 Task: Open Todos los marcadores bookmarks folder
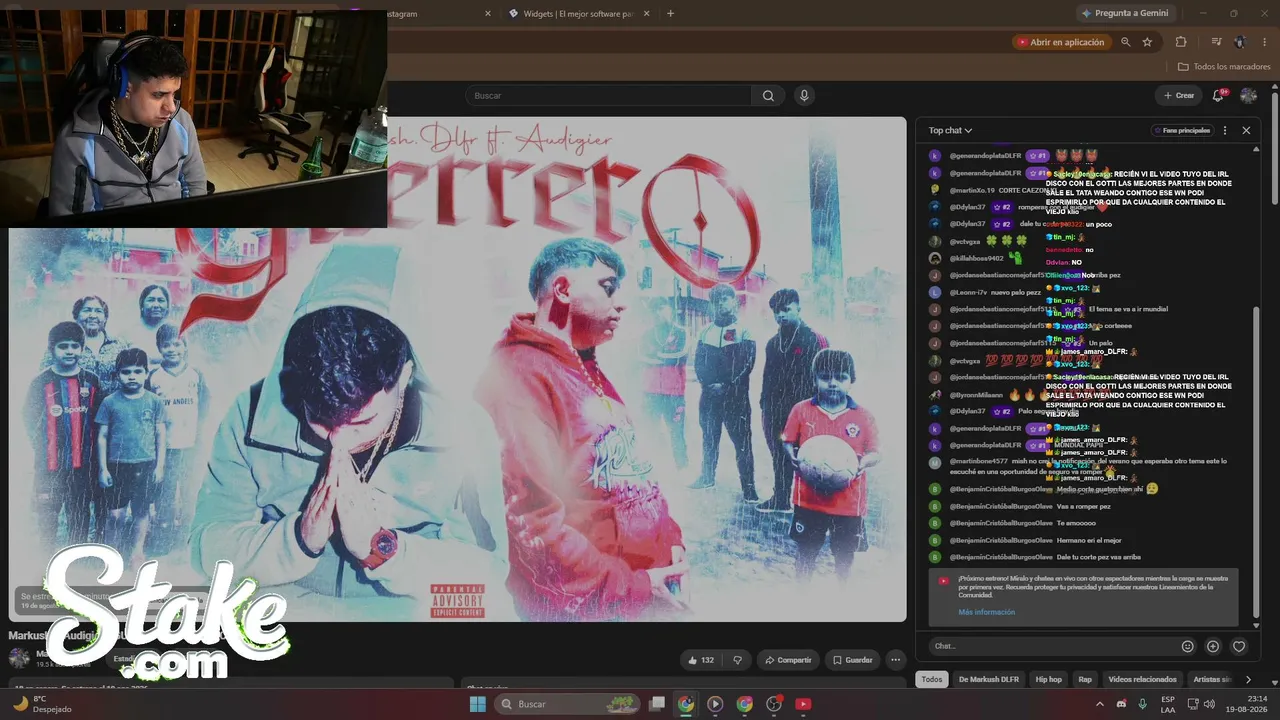(x=1224, y=67)
